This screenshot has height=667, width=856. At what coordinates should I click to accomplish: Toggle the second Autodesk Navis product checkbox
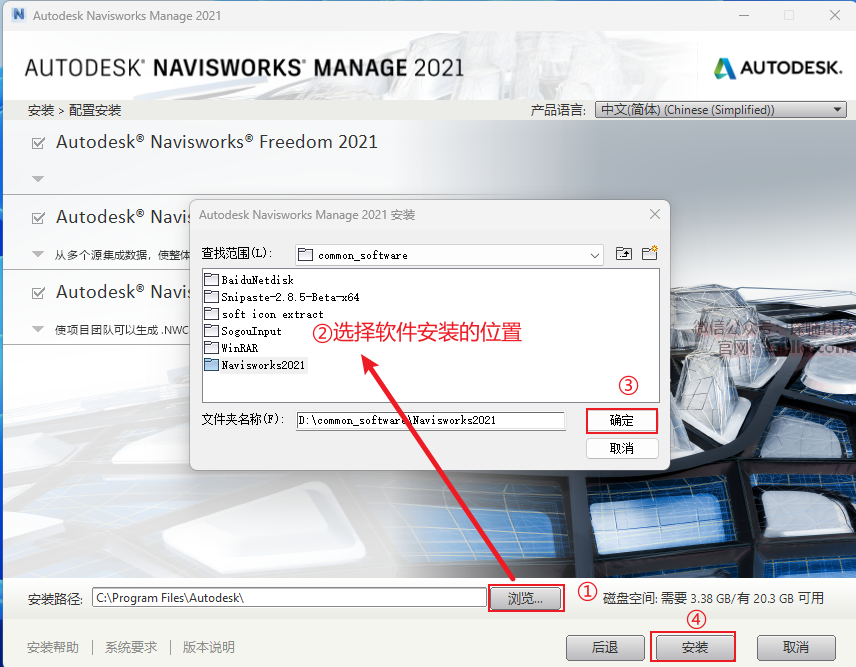click(x=38, y=218)
